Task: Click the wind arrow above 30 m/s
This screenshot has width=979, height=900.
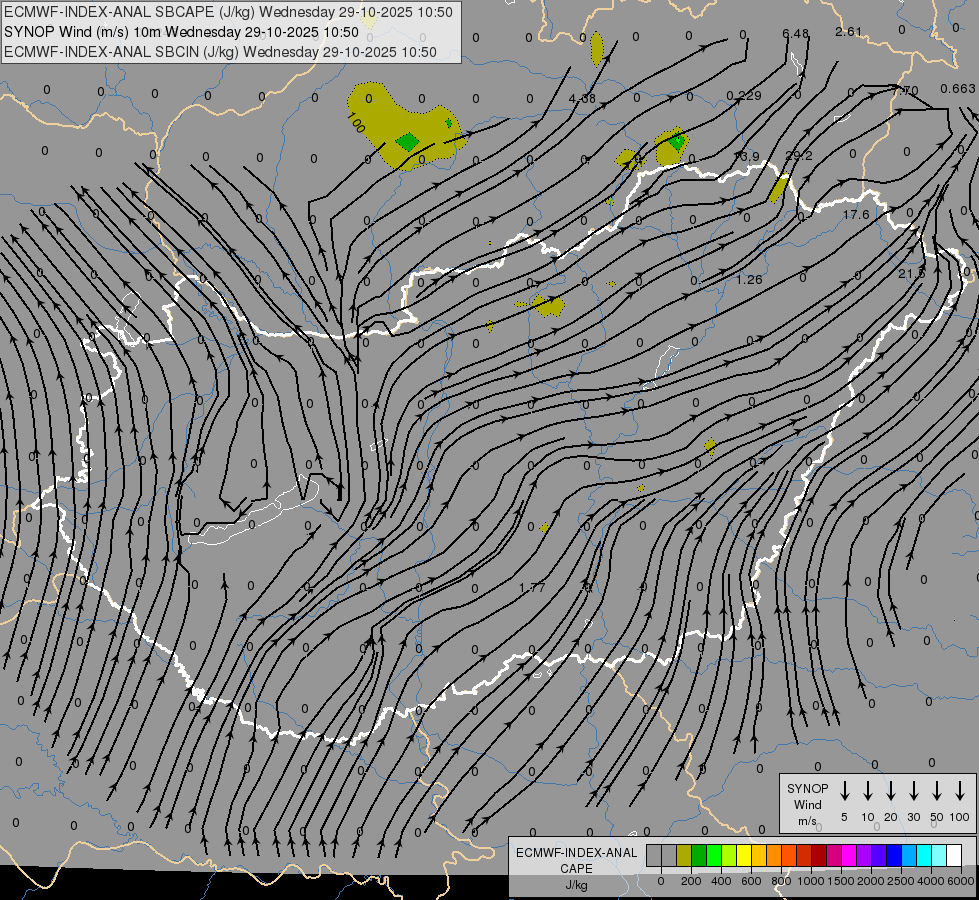Action: [x=913, y=791]
